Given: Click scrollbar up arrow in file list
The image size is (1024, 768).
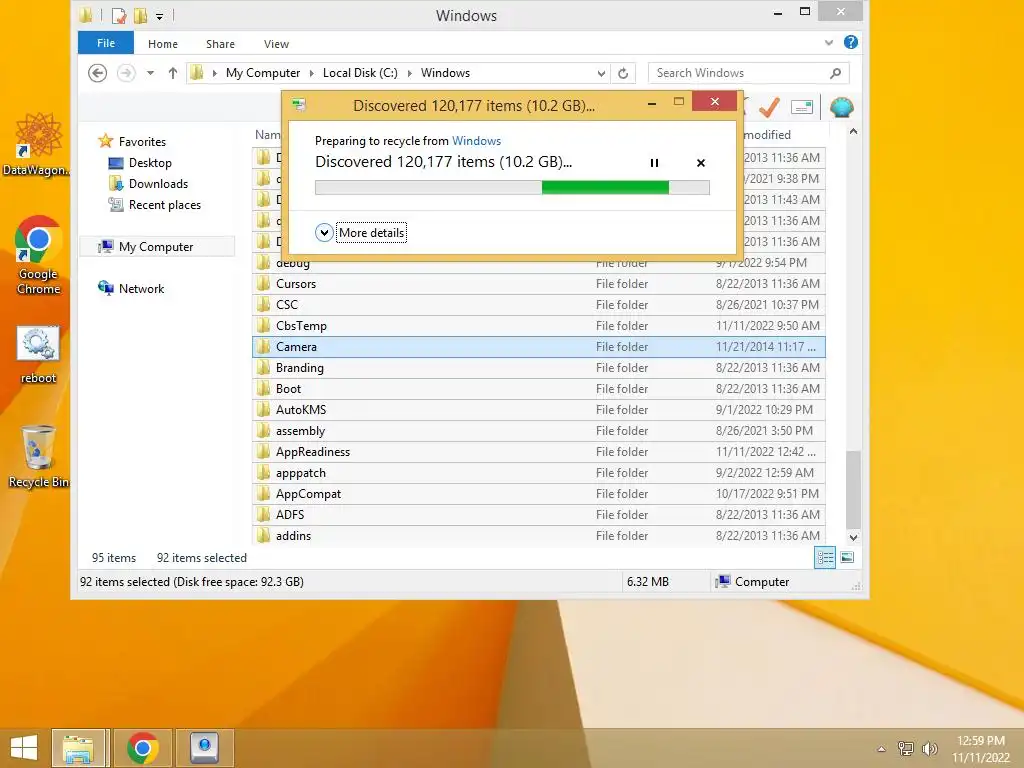Looking at the screenshot, I should pos(853,131).
